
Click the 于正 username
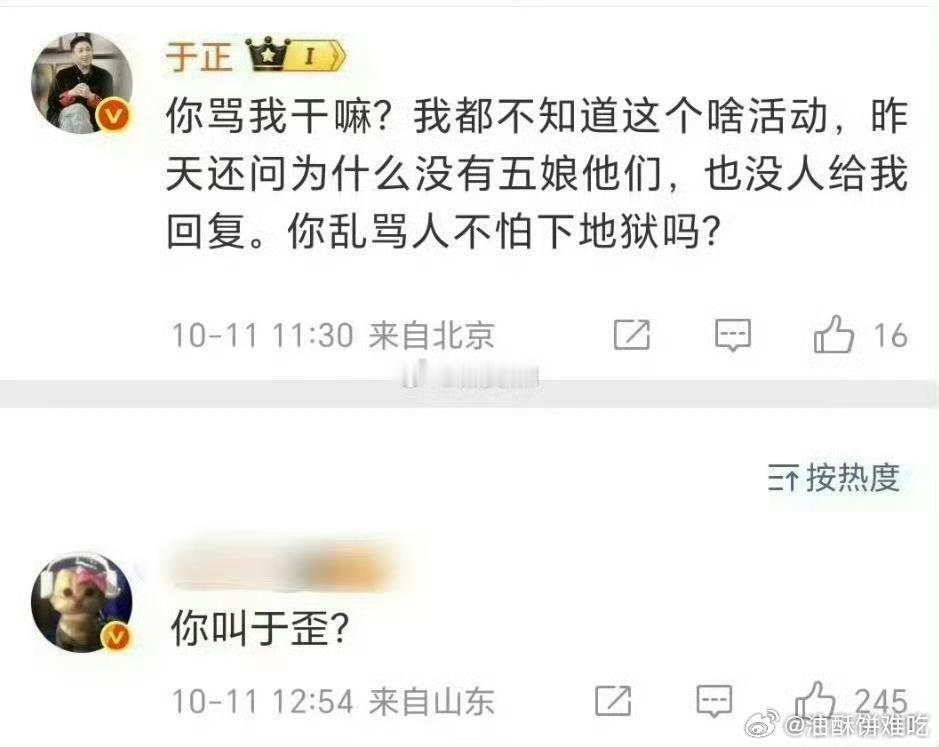(199, 56)
